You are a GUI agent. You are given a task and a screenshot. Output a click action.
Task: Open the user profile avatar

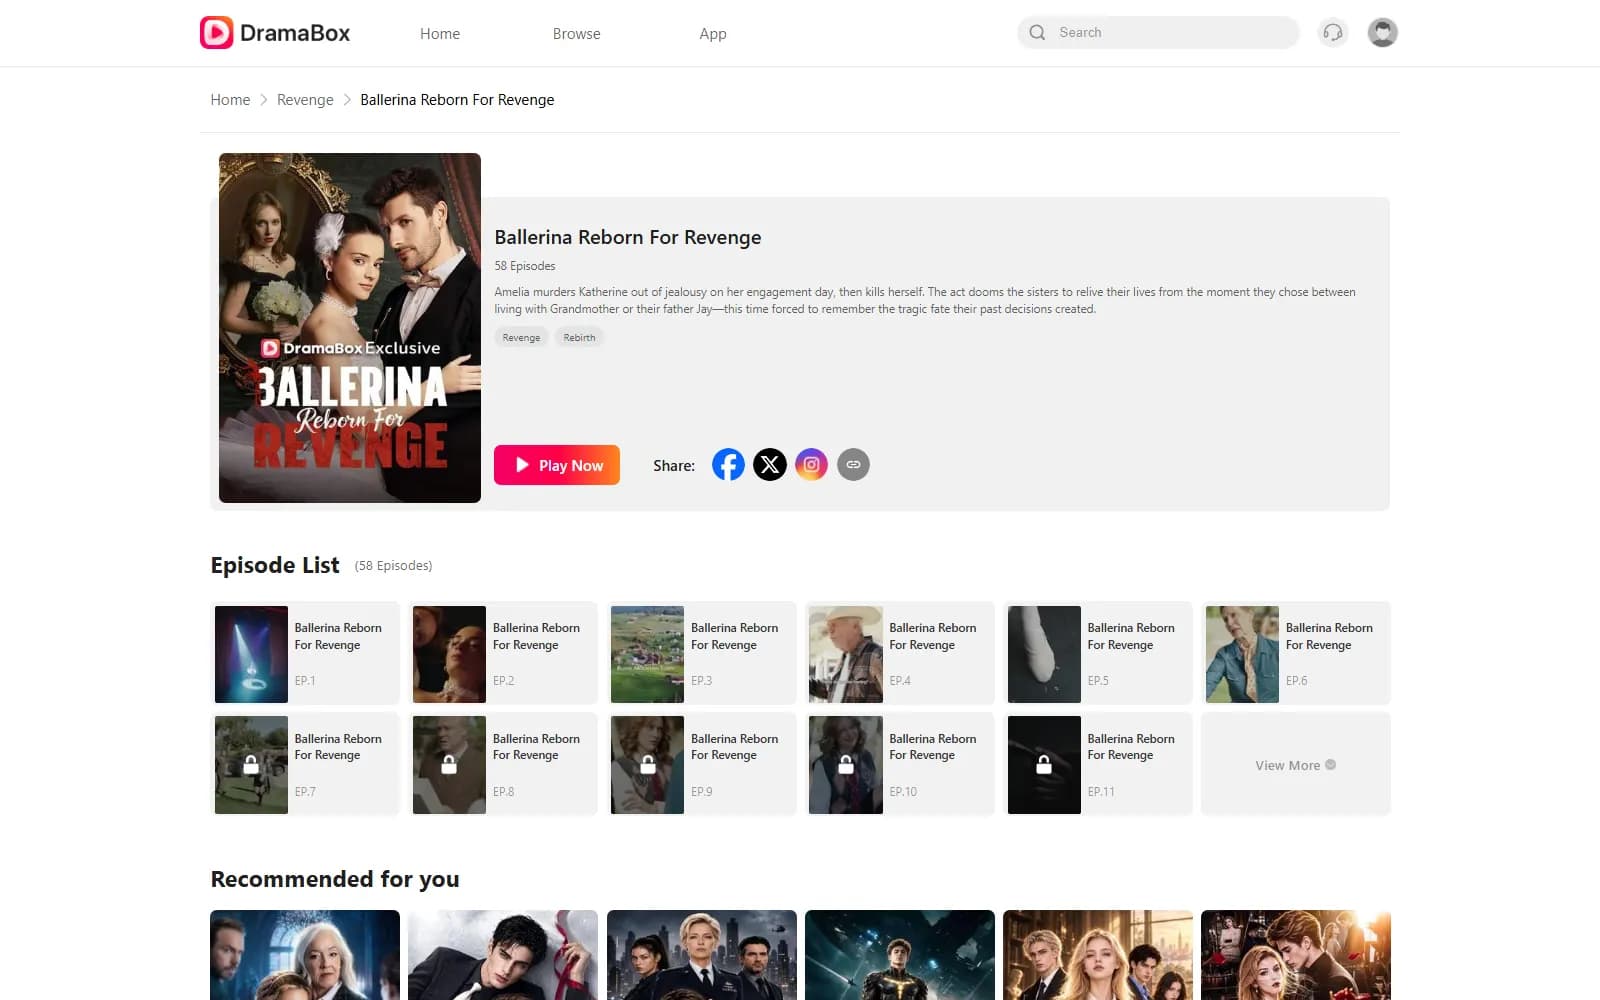click(x=1382, y=33)
